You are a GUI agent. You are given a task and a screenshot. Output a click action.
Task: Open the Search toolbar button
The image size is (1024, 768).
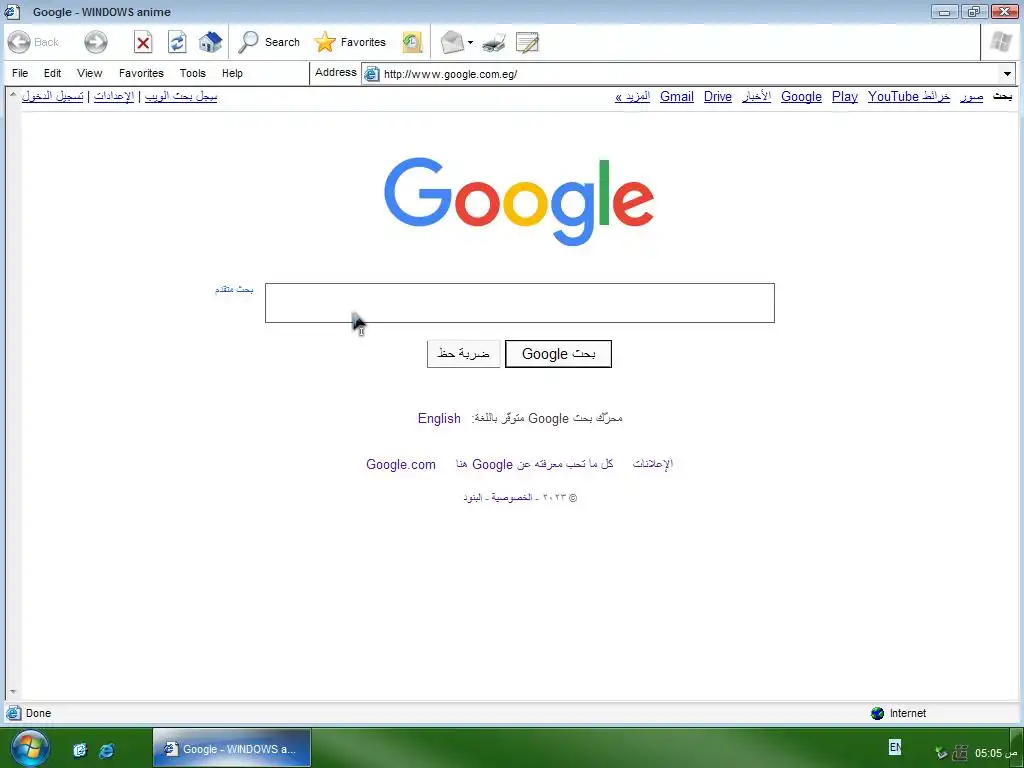click(268, 42)
